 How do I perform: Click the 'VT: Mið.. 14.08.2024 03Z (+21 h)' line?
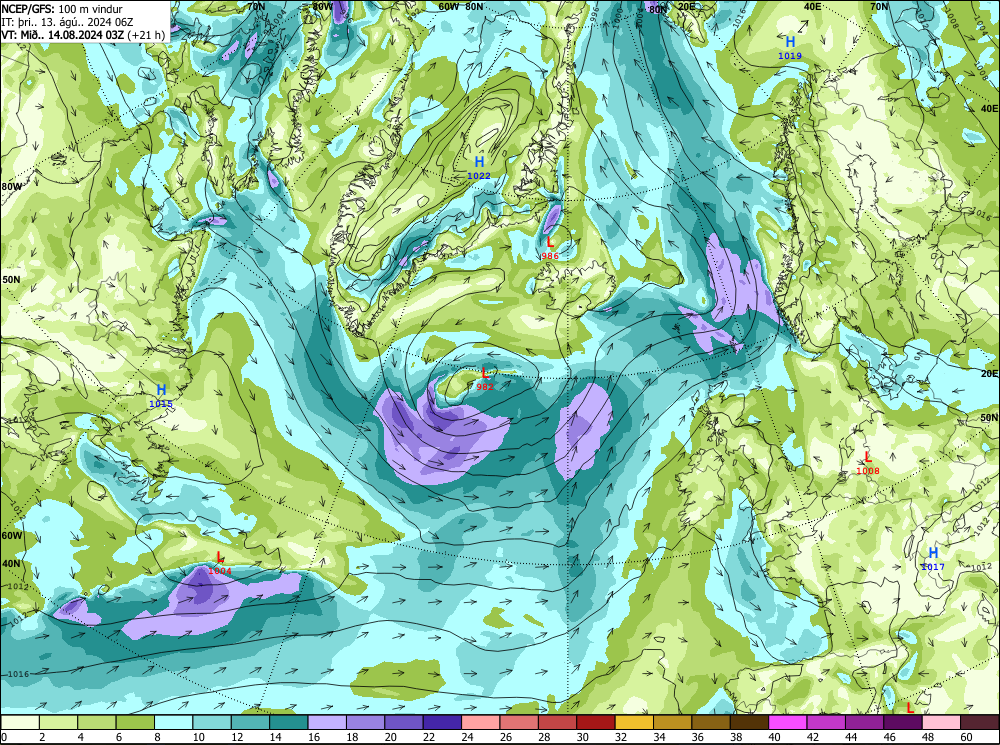(x=83, y=35)
